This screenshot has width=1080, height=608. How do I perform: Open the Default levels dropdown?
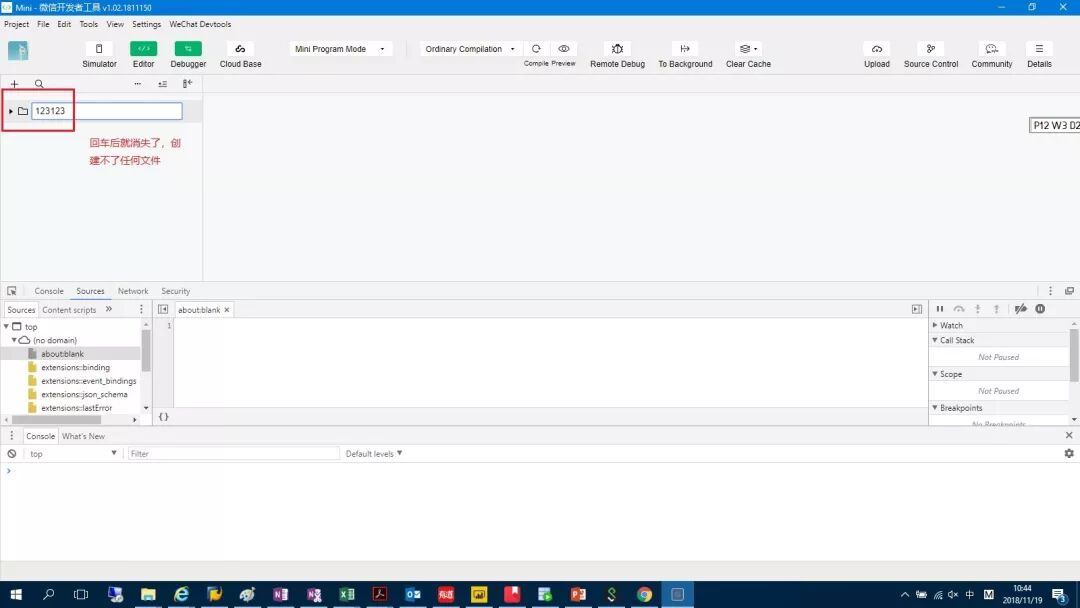[373, 454]
